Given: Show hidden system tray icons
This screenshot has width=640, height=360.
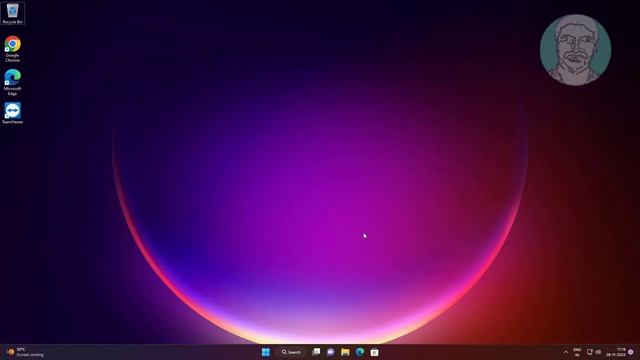Looking at the screenshot, I should coord(566,352).
